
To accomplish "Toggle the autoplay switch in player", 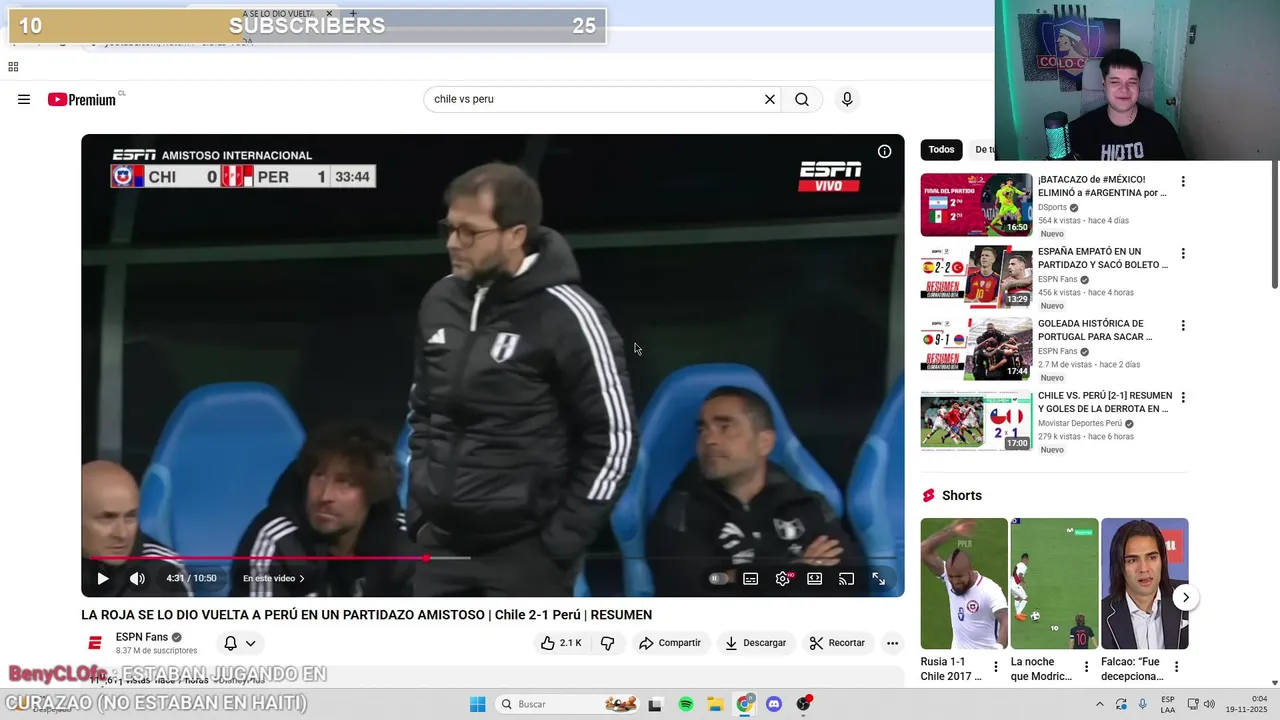I will click(718, 578).
